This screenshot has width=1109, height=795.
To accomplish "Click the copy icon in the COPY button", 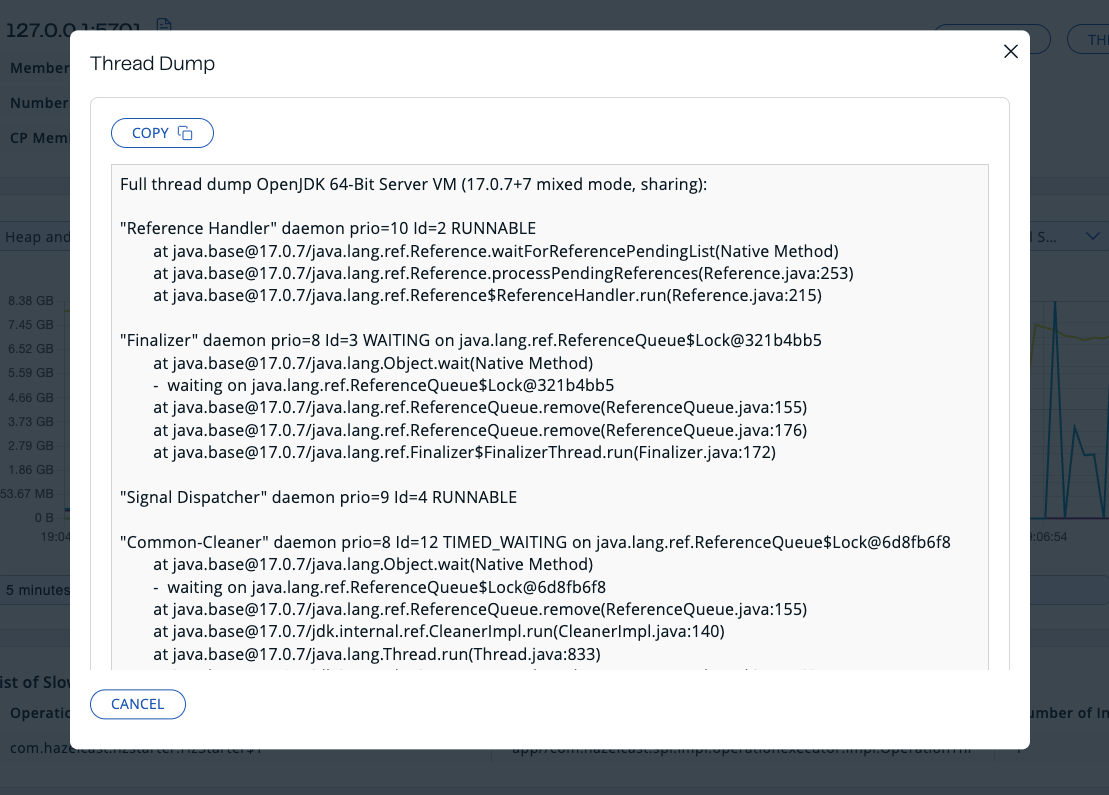I will pyautogui.click(x=185, y=133).
